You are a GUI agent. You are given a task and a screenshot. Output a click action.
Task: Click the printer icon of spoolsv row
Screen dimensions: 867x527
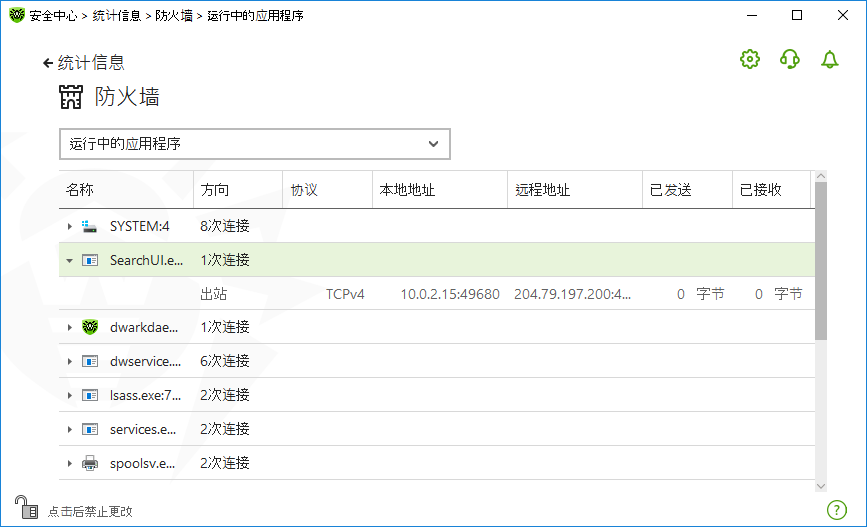90,463
